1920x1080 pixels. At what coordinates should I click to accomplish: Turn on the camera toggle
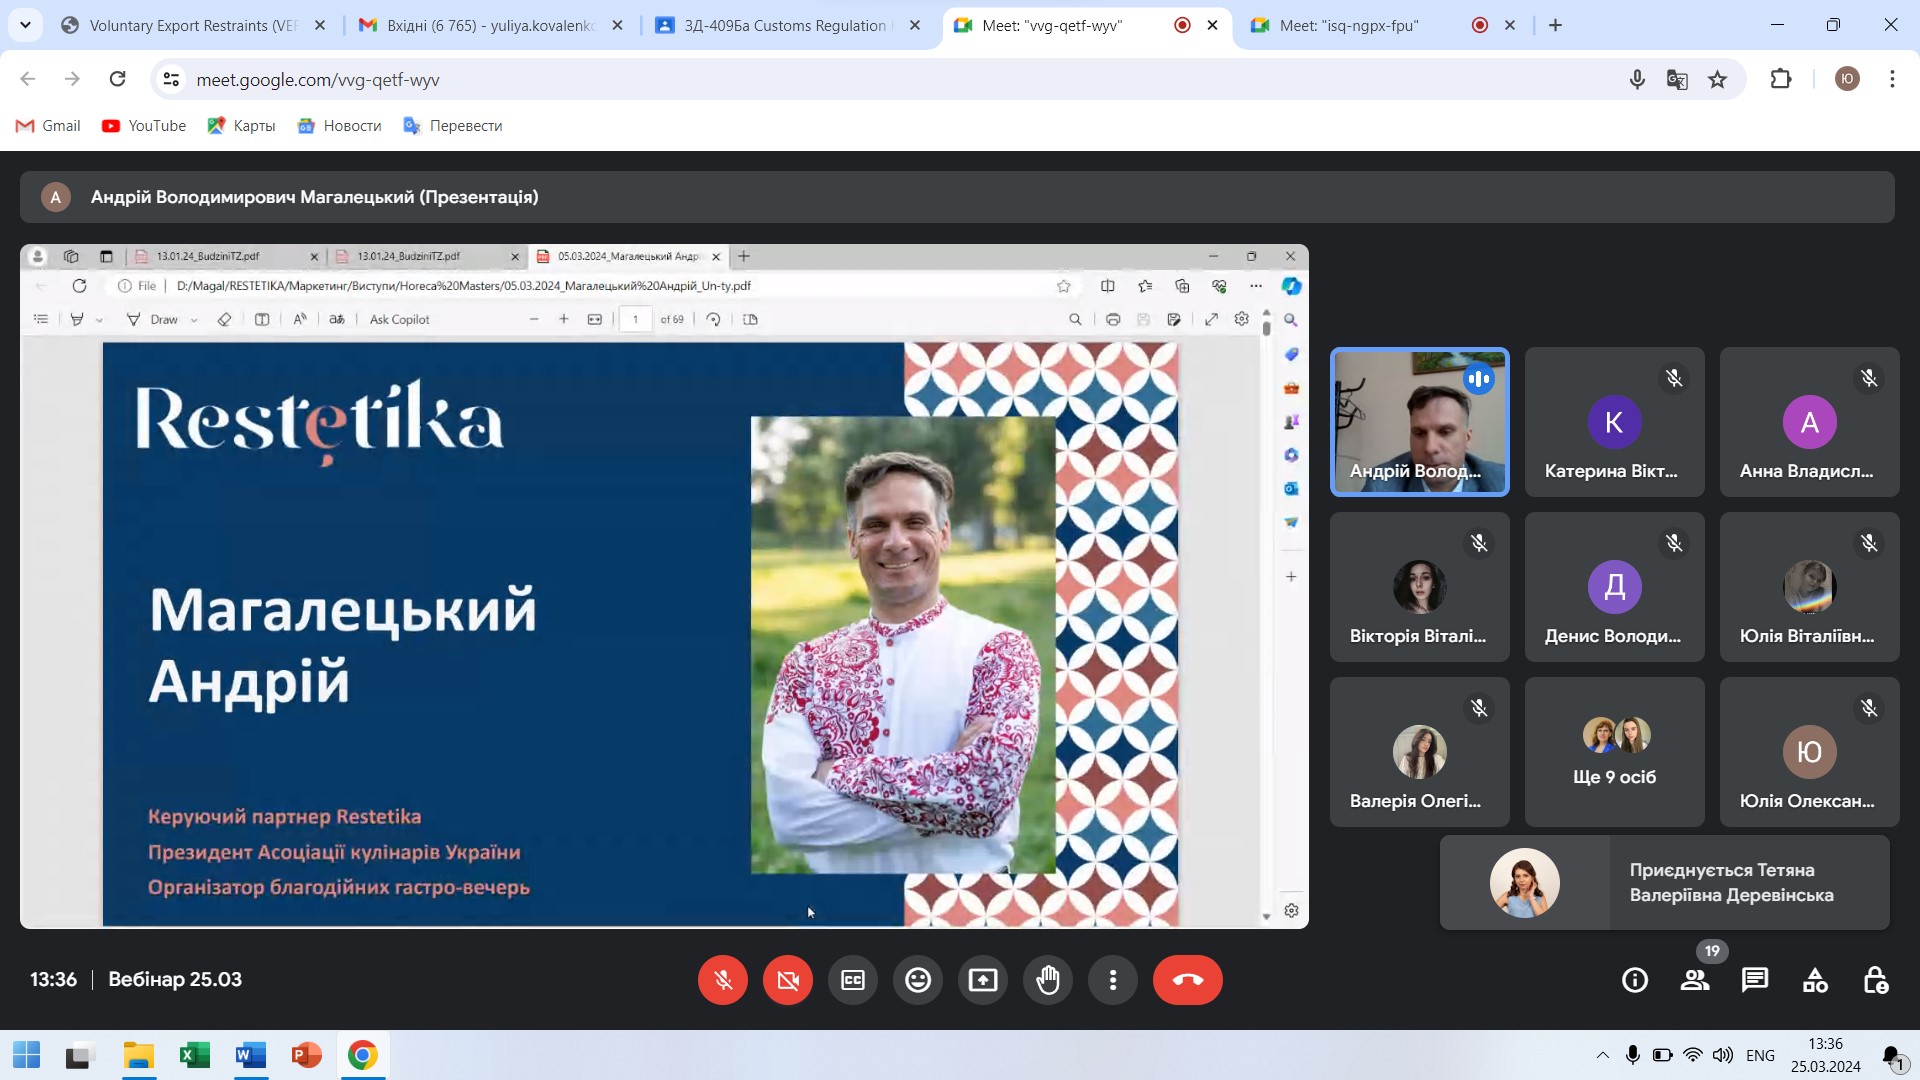click(x=787, y=980)
